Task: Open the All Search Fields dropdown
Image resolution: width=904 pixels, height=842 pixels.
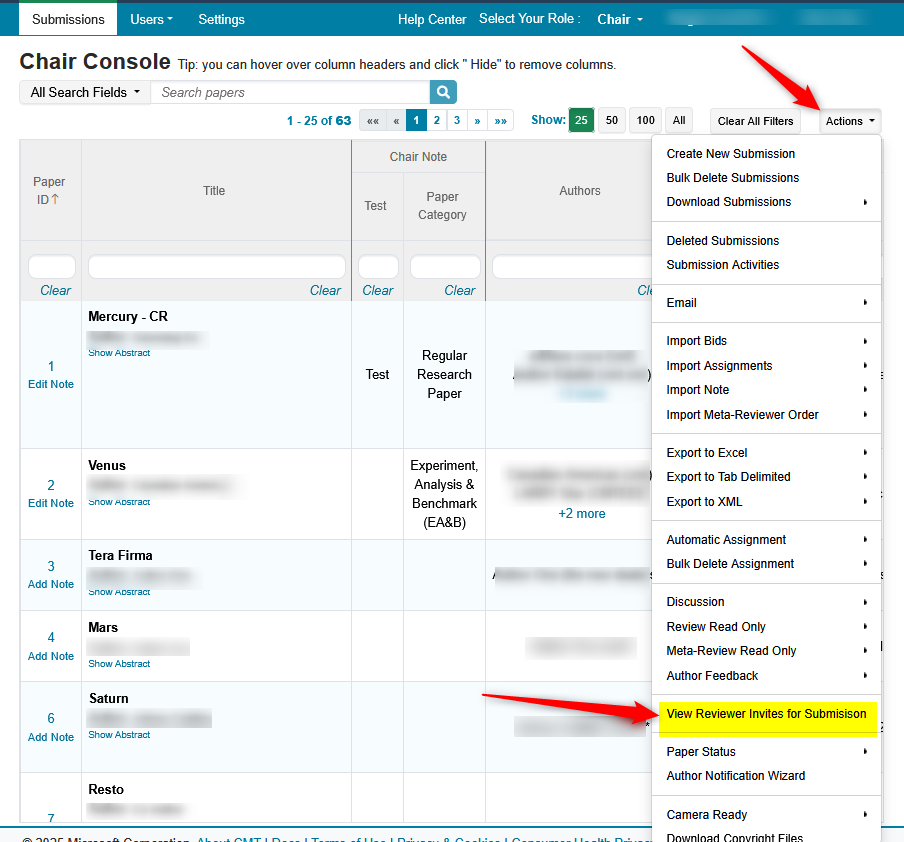Action: [x=85, y=92]
